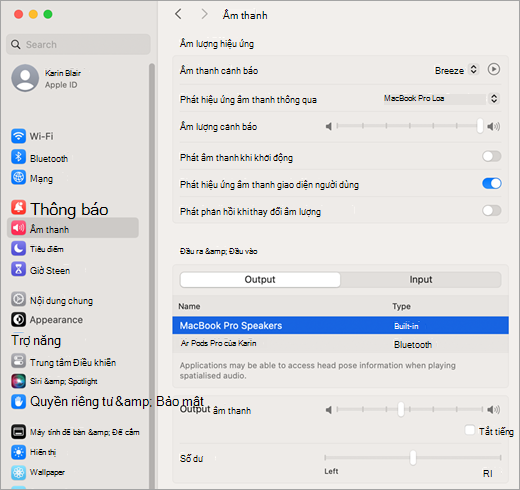The width and height of the screenshot is (520, 490).
Task: Disable Phát hiệu ứng âm thanh giao diện switch
Action: pyautogui.click(x=492, y=183)
